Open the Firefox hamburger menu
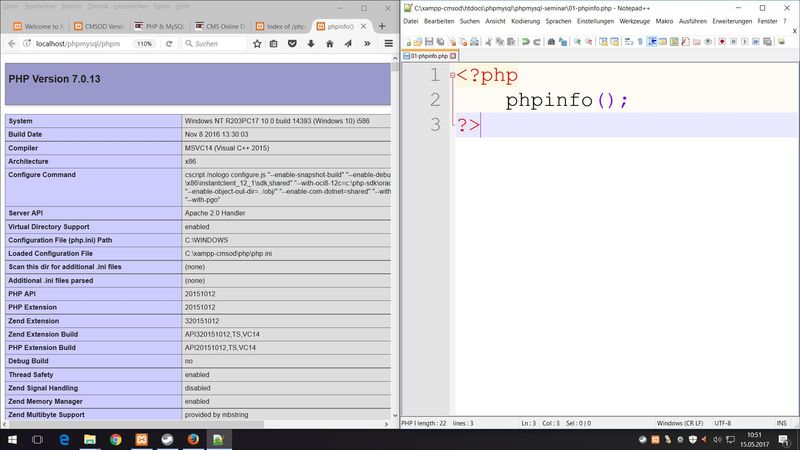Viewport: 800px width, 450px height. pos(389,44)
